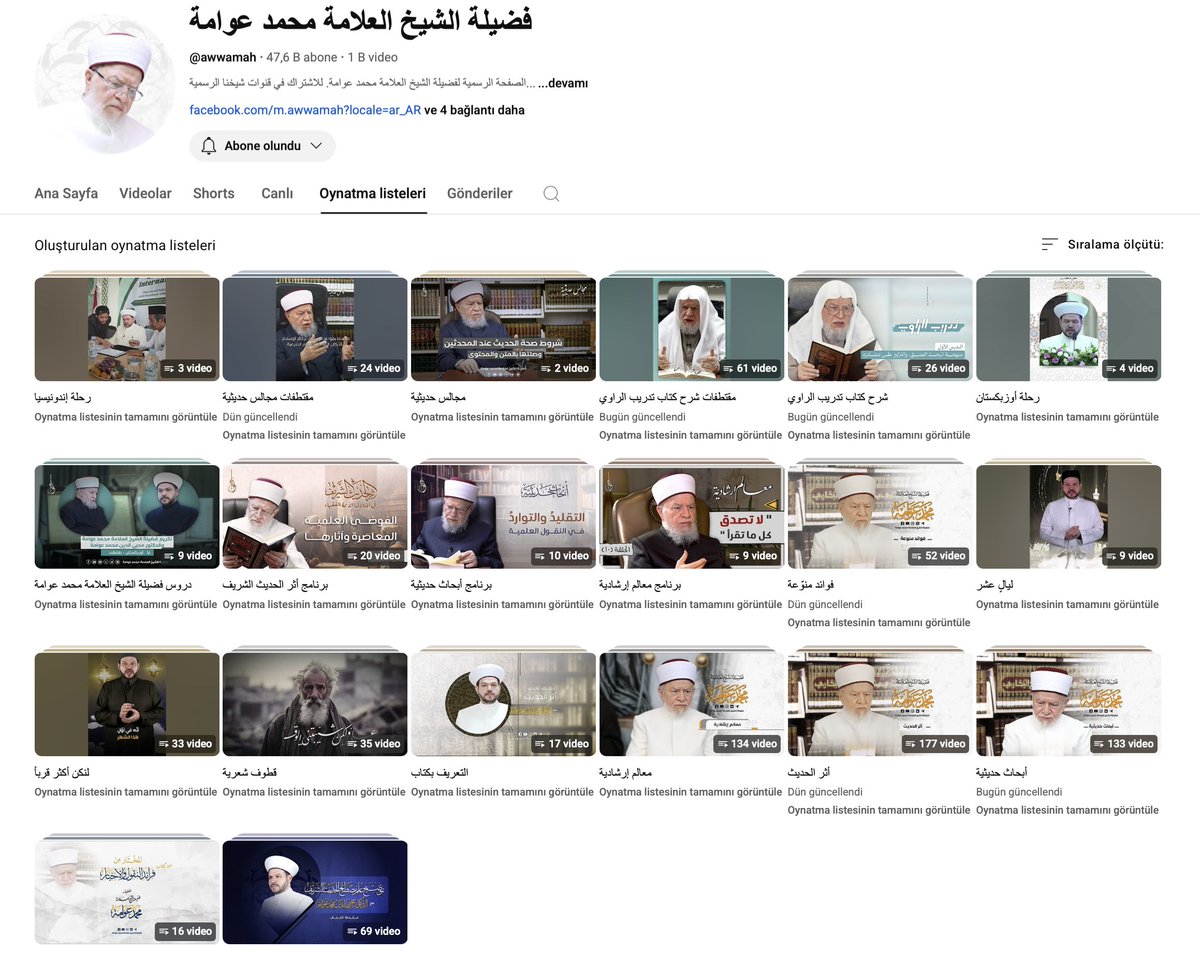Viewport: 1200px width, 953px height.
Task: Open the 33 video playlist thumbnail
Action: pyautogui.click(x=127, y=704)
